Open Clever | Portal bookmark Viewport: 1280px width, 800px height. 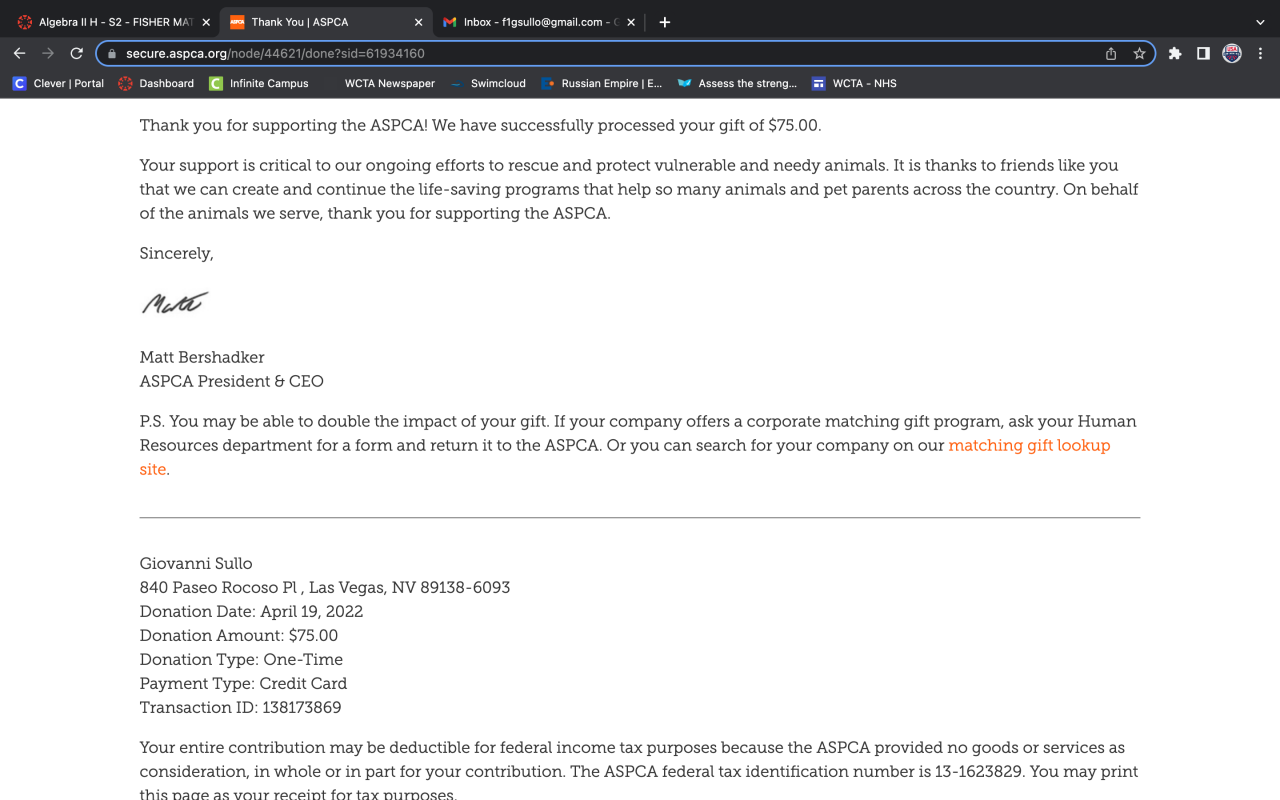58,84
